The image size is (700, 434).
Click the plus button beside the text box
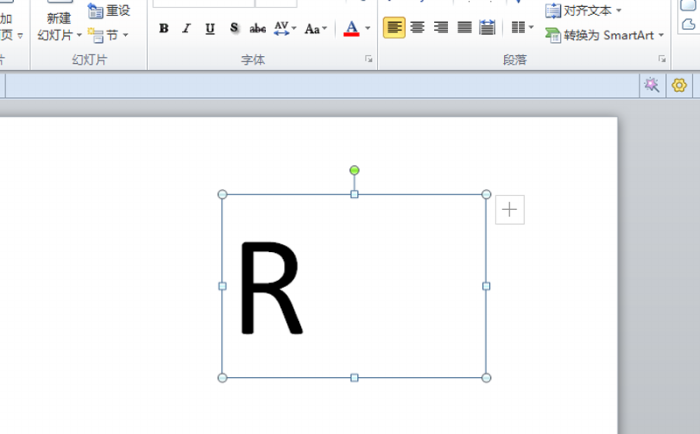[510, 209]
